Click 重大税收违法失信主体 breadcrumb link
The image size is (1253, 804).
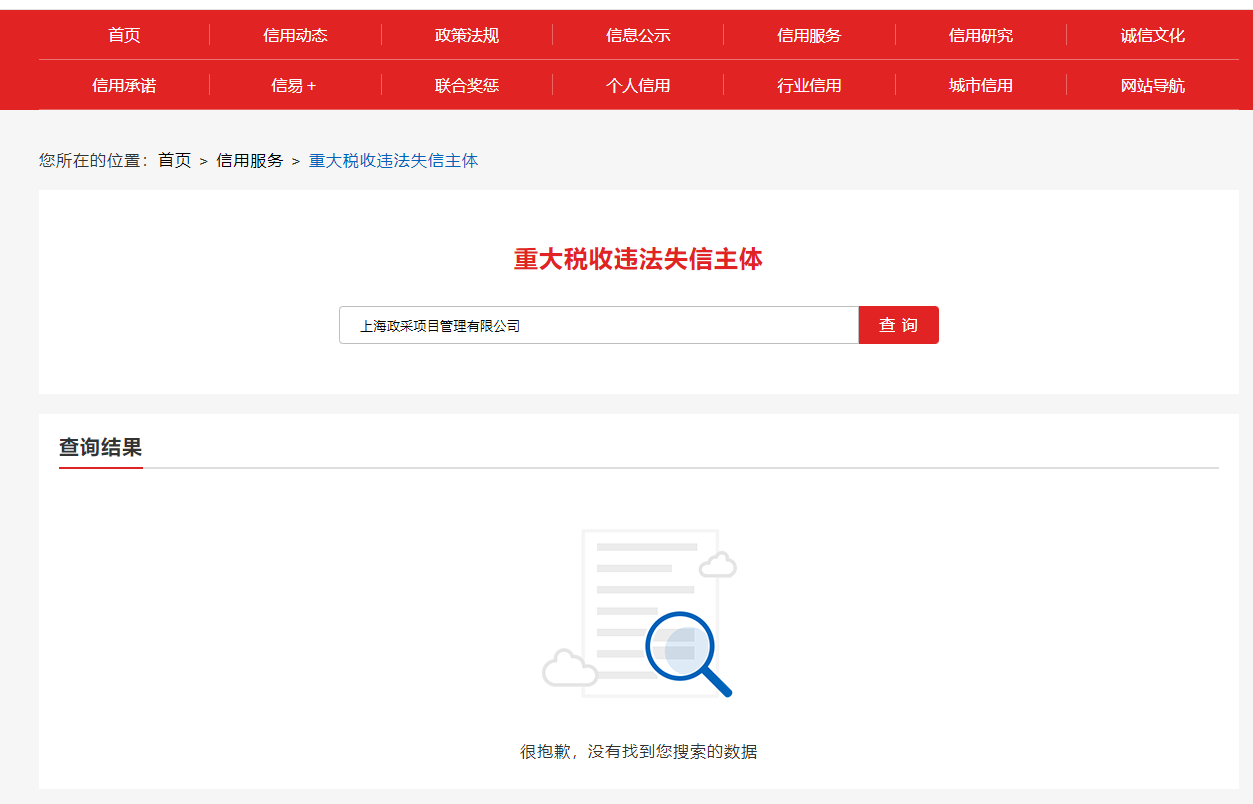coord(393,160)
